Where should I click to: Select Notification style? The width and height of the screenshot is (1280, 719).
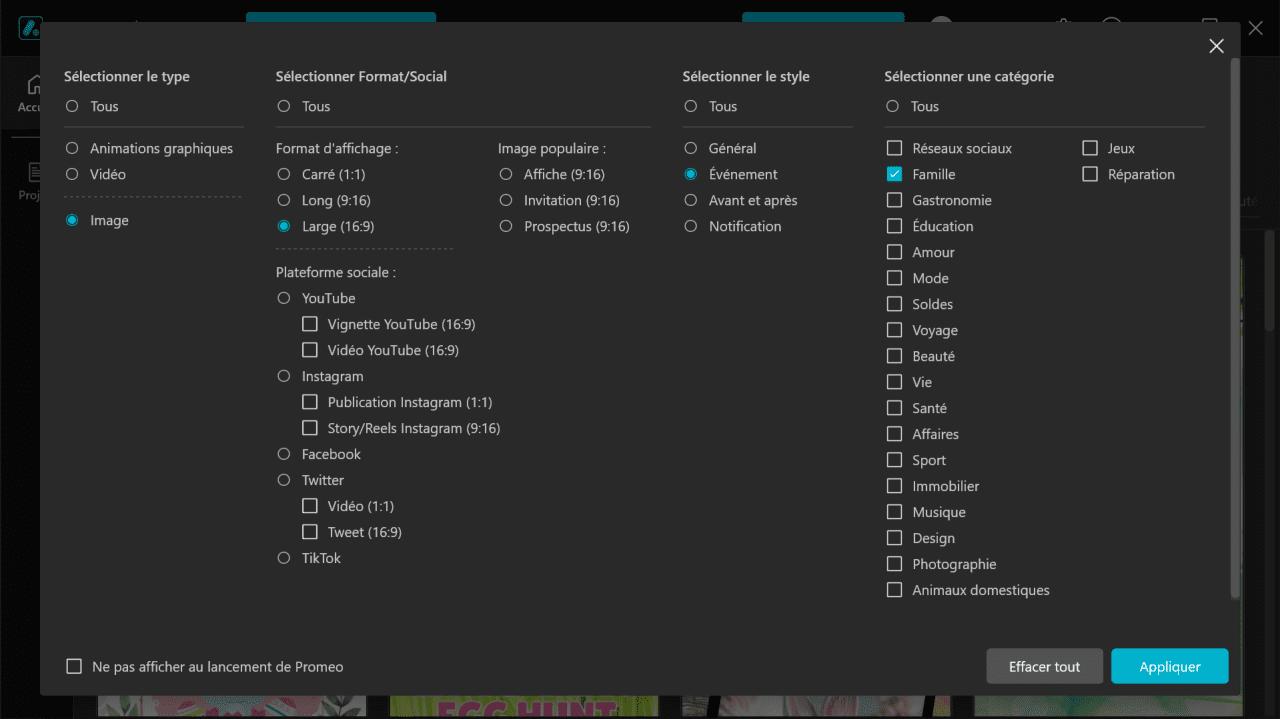(691, 226)
